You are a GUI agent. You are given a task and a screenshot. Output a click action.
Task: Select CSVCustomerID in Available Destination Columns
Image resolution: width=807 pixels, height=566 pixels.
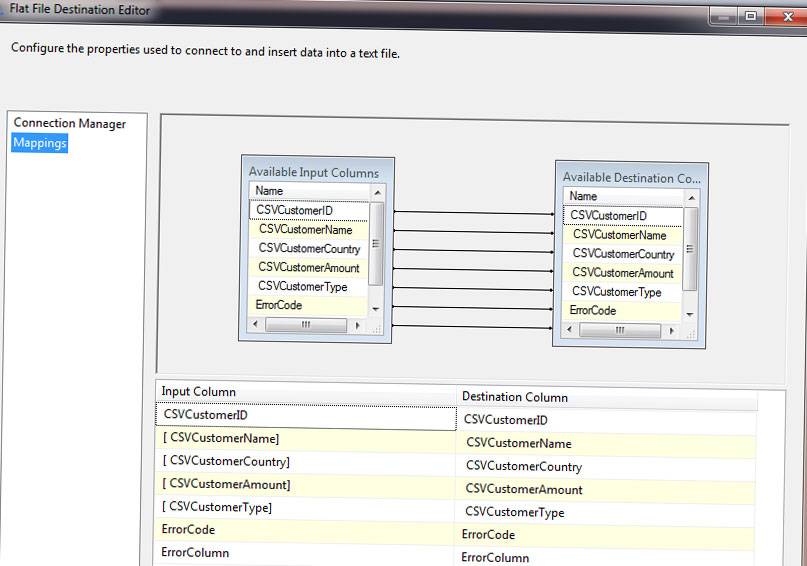(x=623, y=216)
